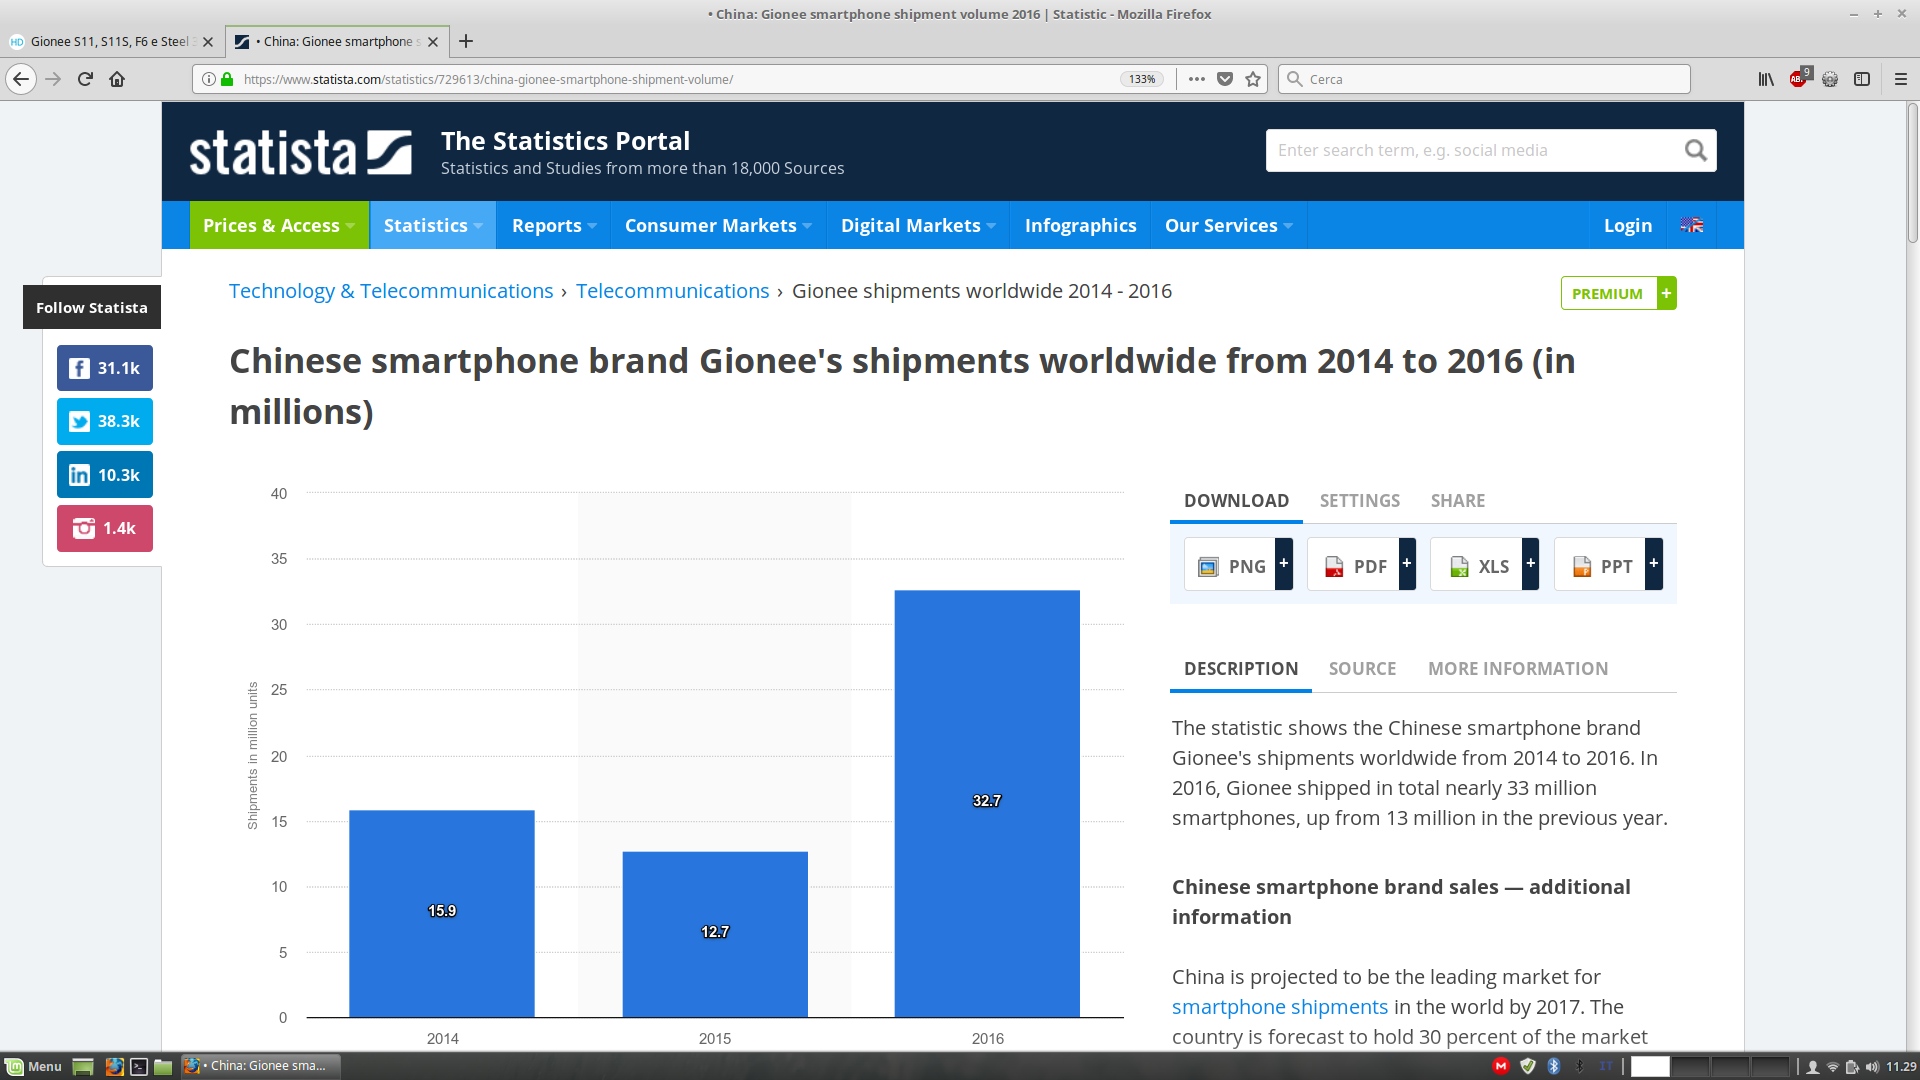Click the language flag icon
Screen dimensions: 1920x1080
click(x=1692, y=225)
